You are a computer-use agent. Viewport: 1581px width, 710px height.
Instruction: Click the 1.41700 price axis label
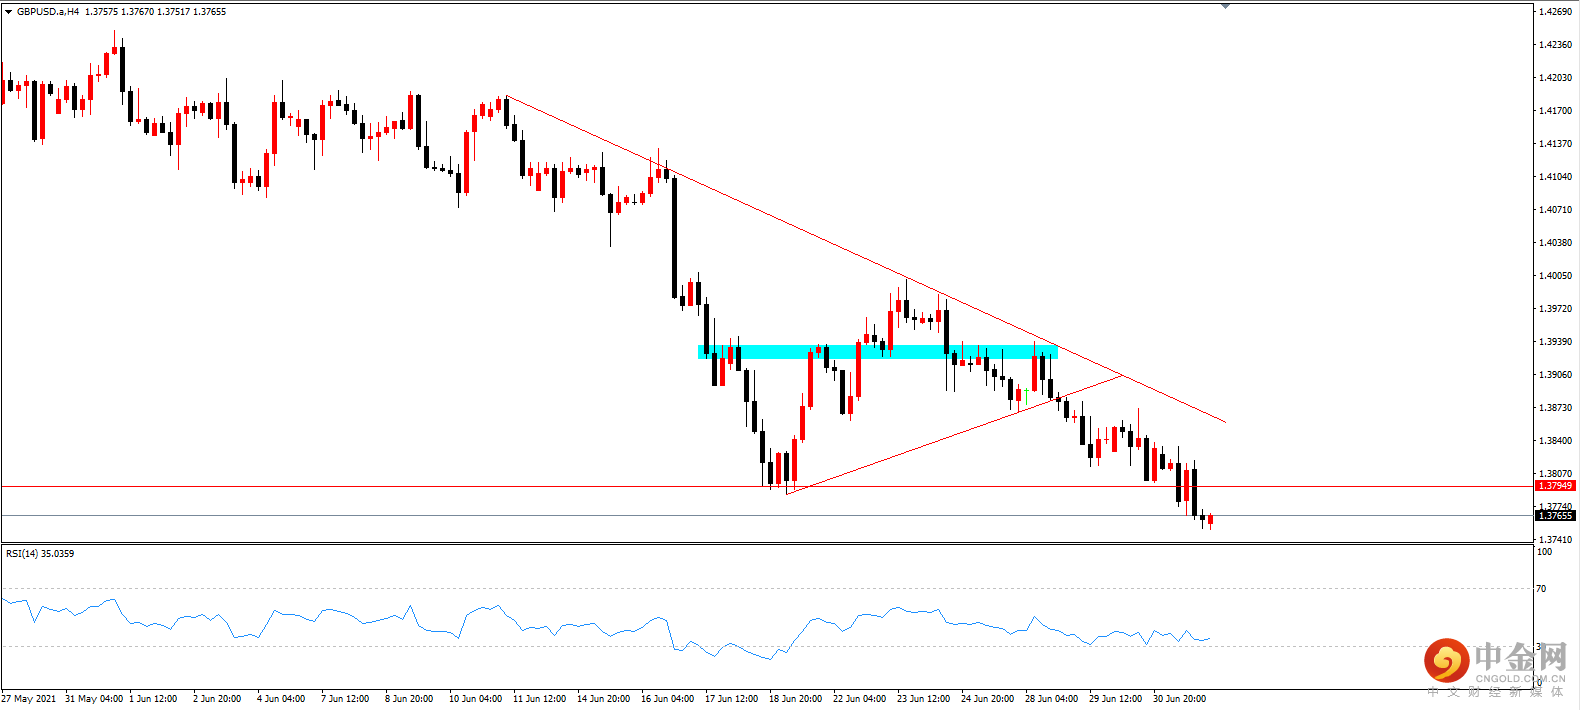[x=1555, y=111]
